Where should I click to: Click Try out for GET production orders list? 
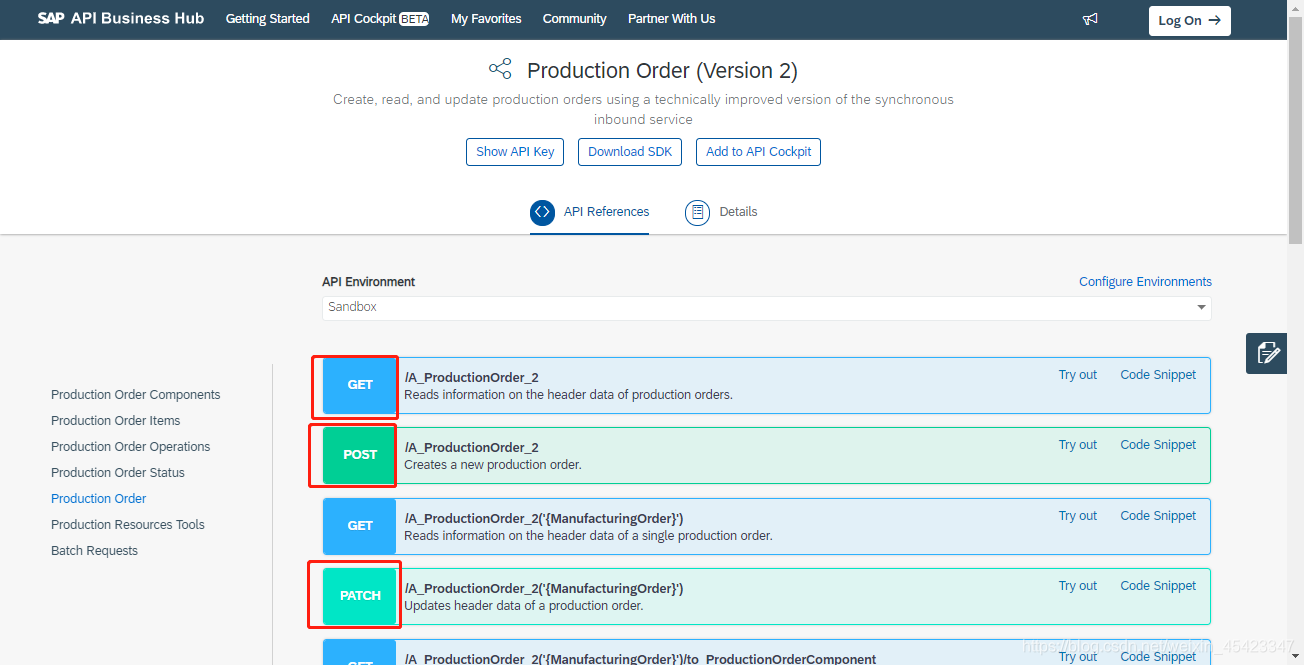click(1078, 375)
